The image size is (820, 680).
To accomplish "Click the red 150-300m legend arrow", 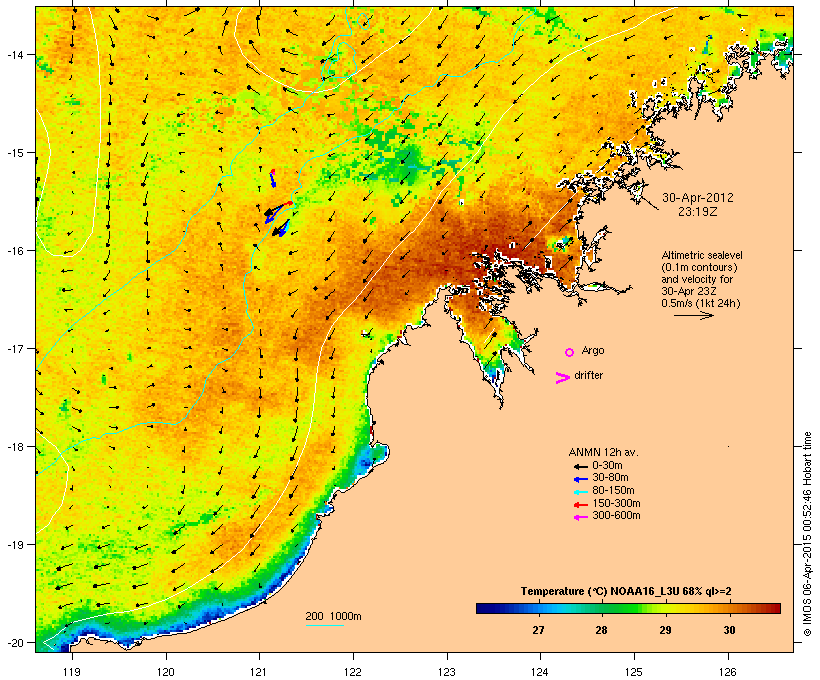I will [580, 505].
